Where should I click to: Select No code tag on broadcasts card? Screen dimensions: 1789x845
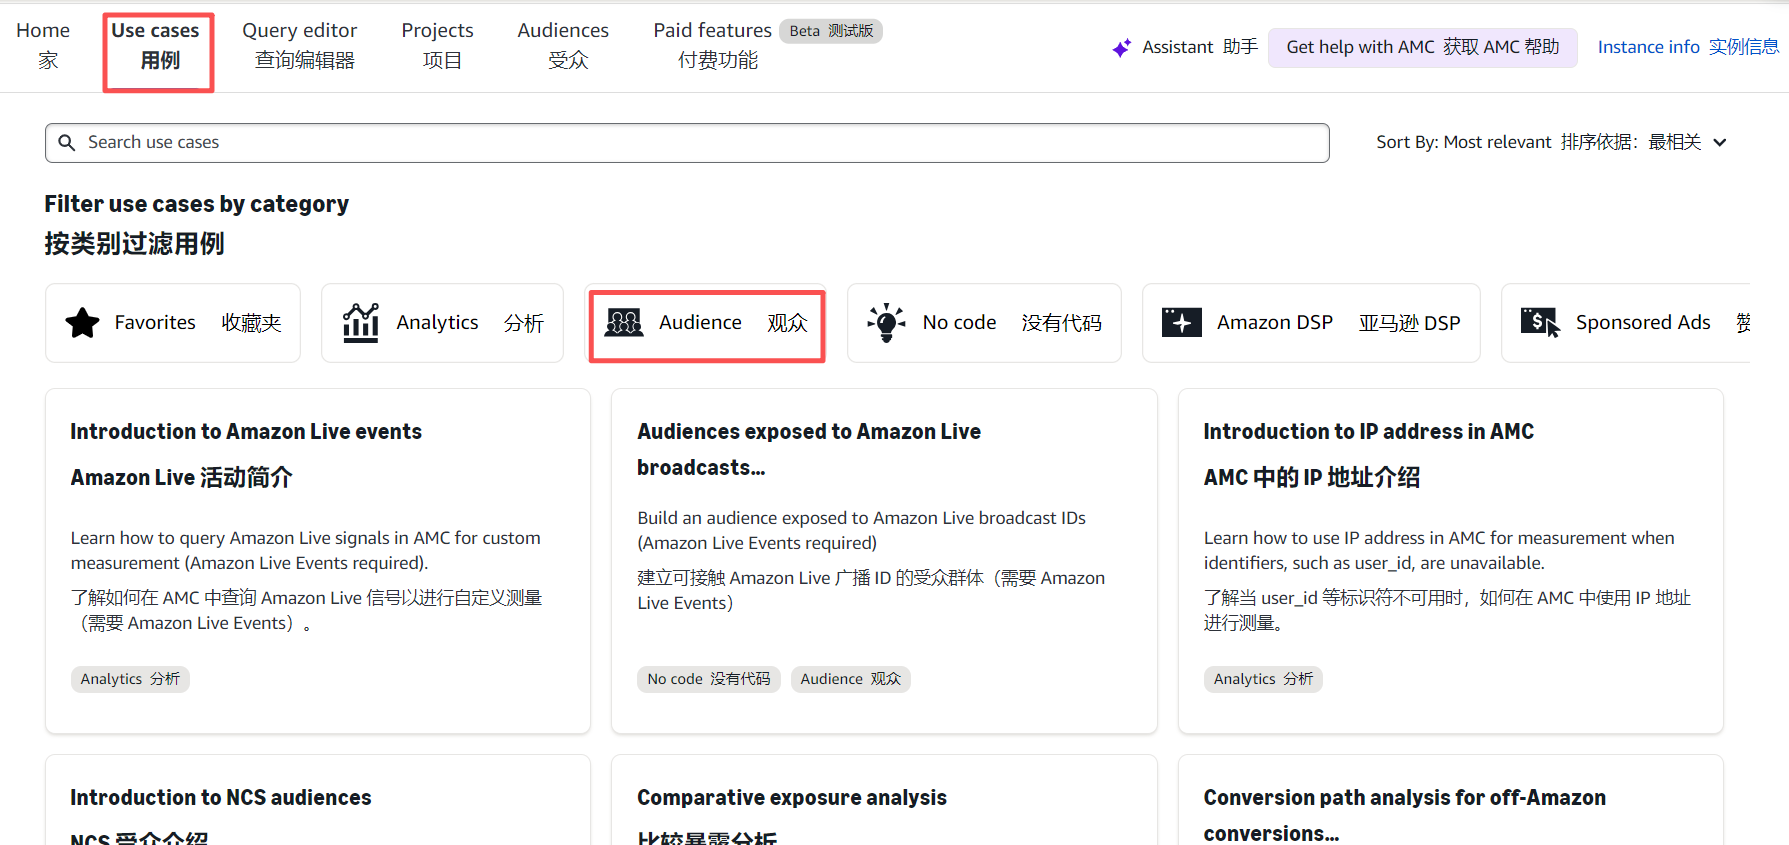click(708, 679)
